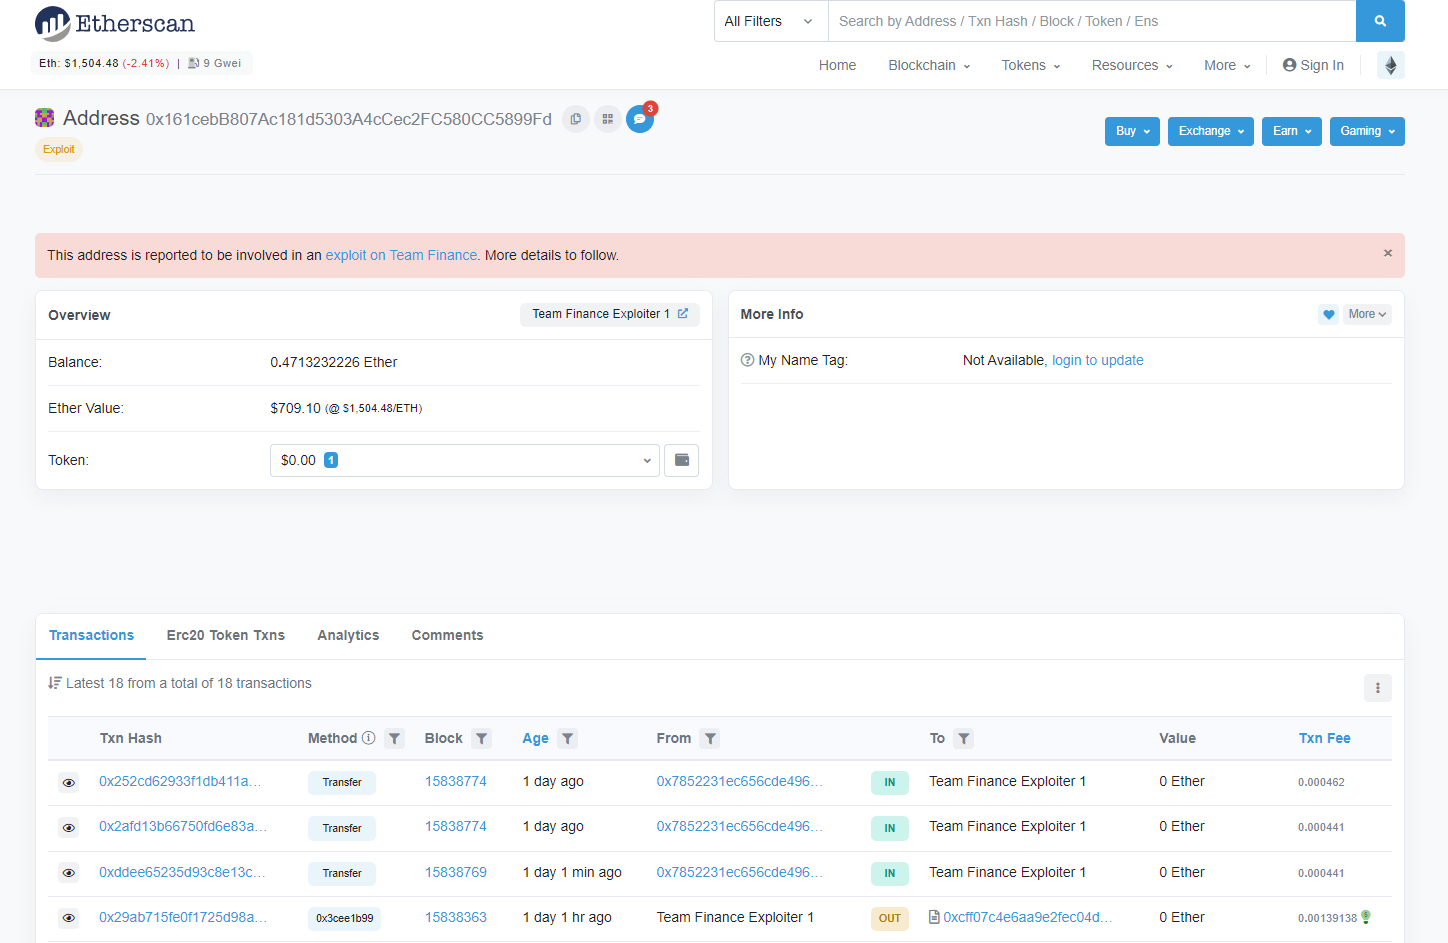
Task: Open transaction 0x252cd62933f1db411a hash link
Action: click(x=180, y=781)
